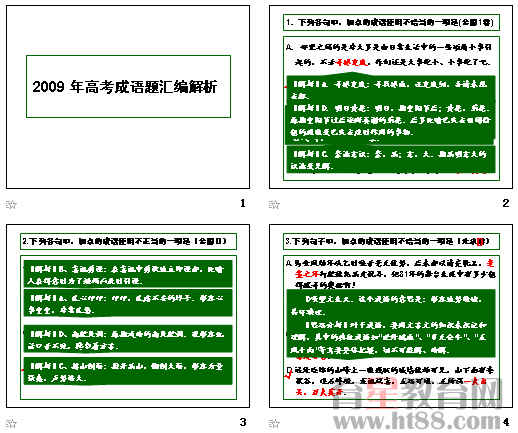Click the animation star icon under slide 1
The width and height of the screenshot is (518, 433).
11,204
